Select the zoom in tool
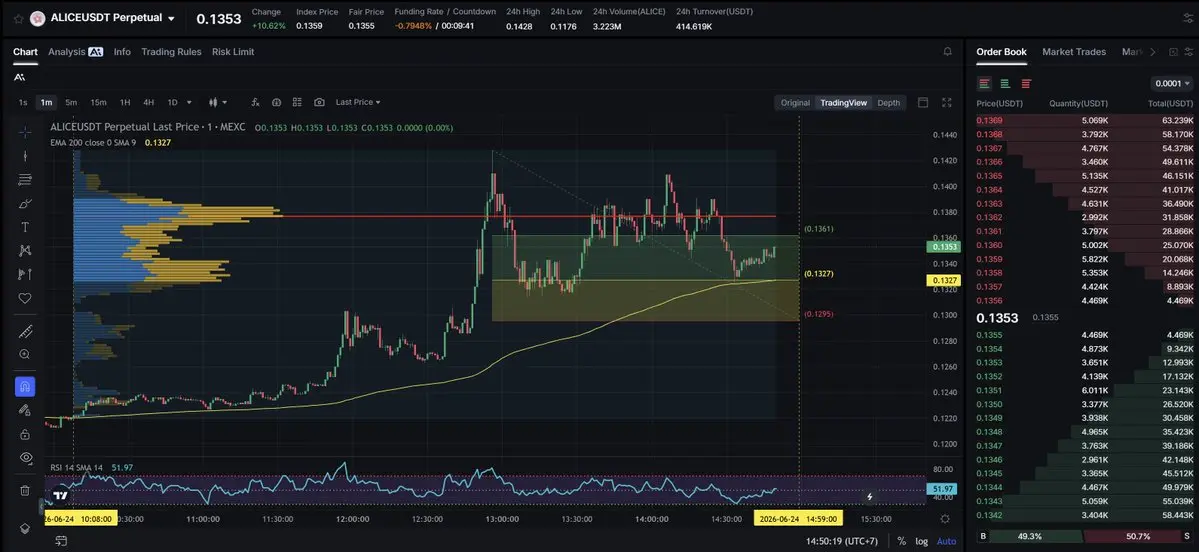Viewport: 1199px width, 552px height. 24,354
